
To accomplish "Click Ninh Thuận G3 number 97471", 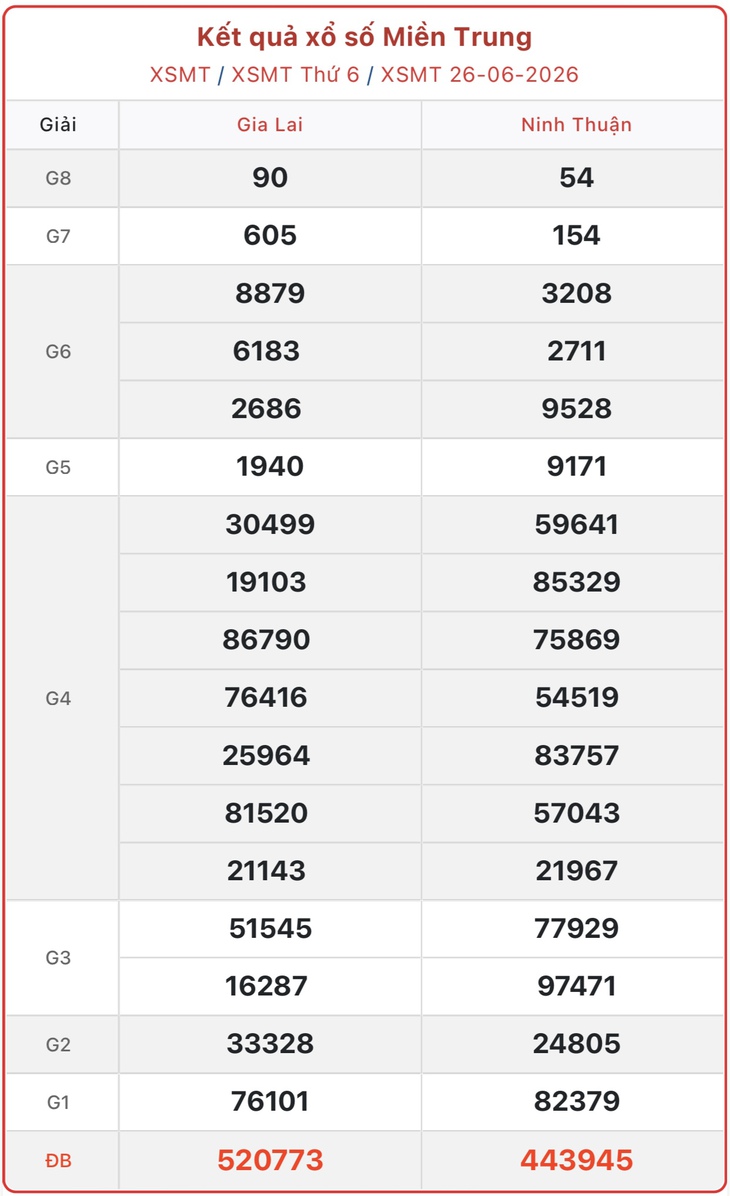I will (x=577, y=986).
